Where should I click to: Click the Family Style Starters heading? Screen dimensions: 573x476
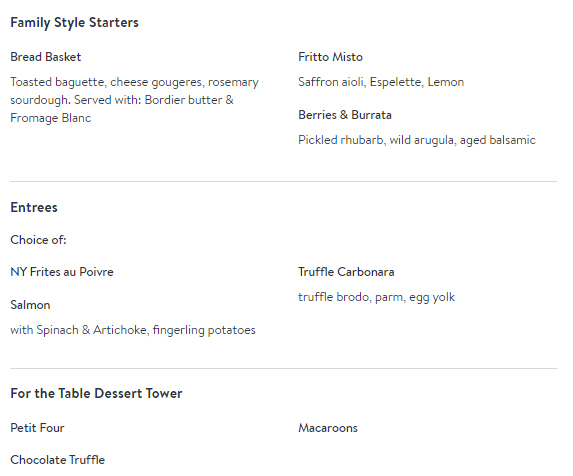75,23
